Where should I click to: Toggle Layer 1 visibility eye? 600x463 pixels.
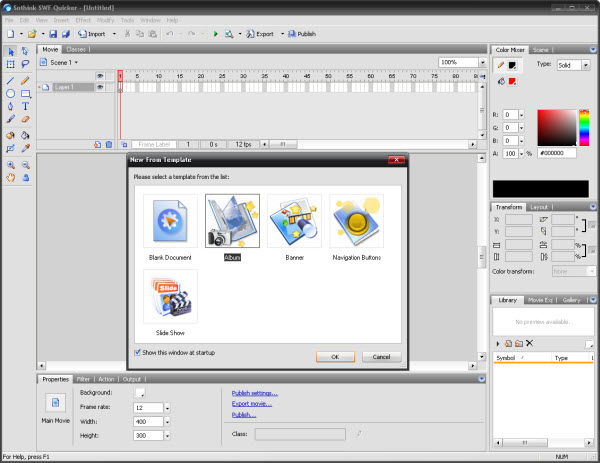tap(99, 87)
